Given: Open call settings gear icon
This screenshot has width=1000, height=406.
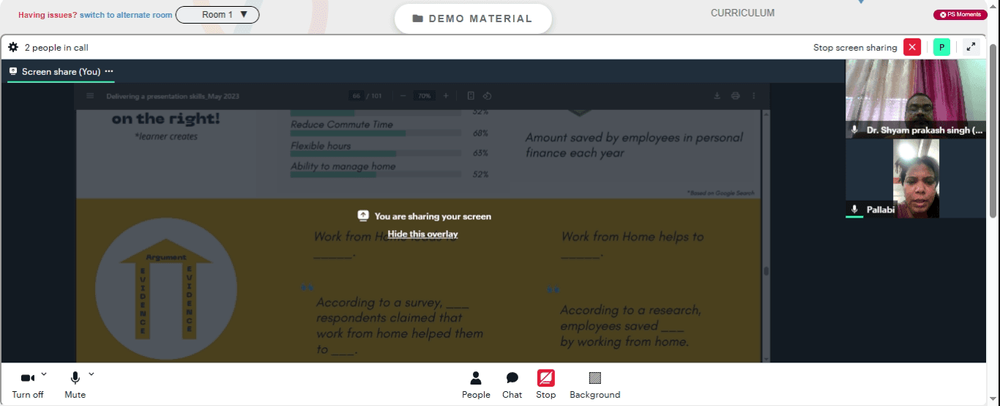Looking at the screenshot, I should (x=13, y=47).
